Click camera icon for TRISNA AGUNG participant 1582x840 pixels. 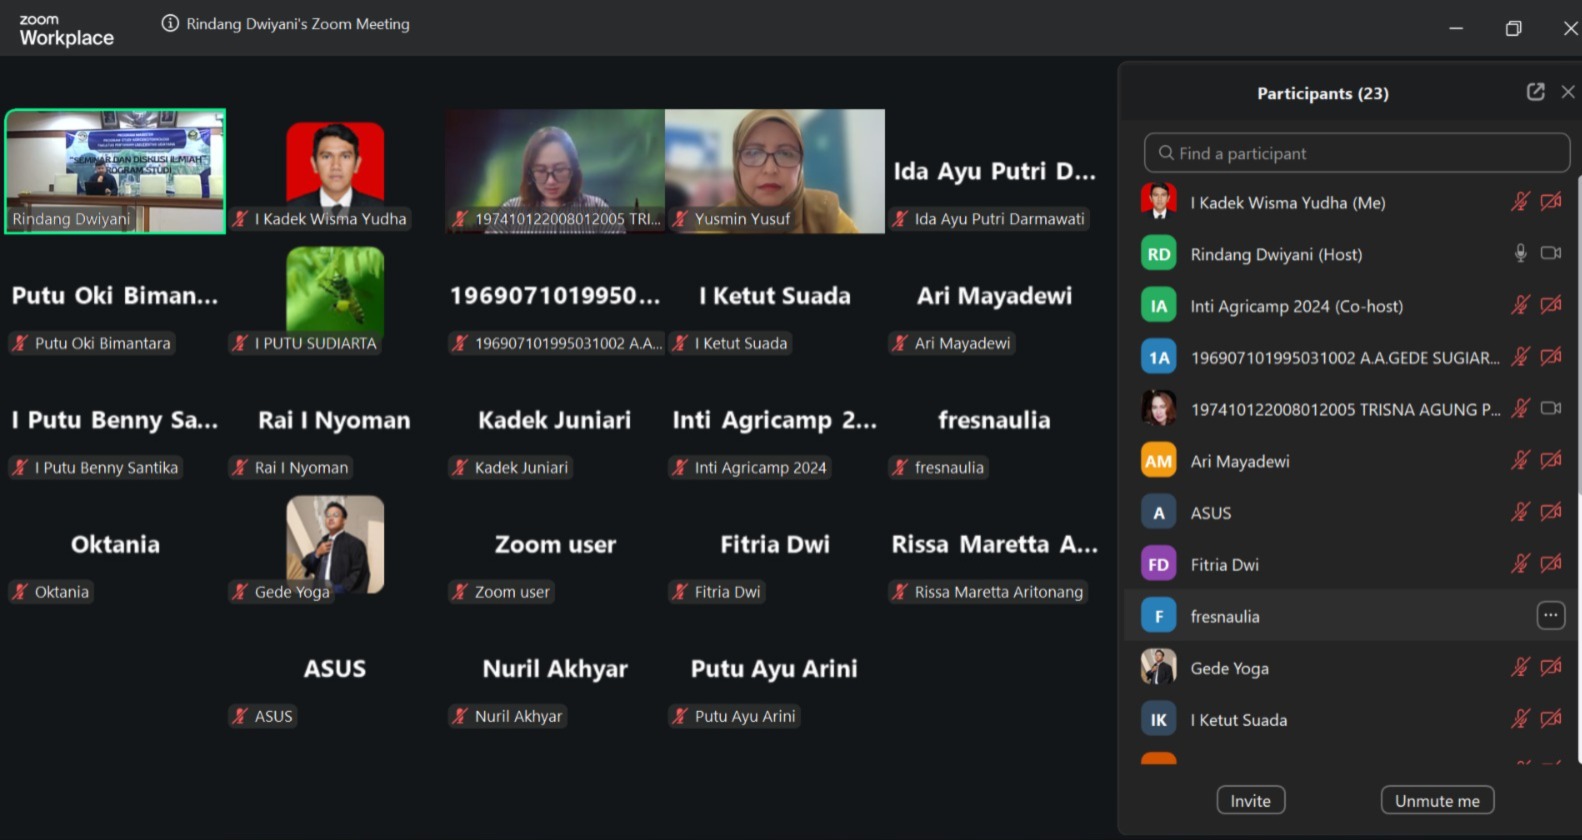click(x=1550, y=408)
